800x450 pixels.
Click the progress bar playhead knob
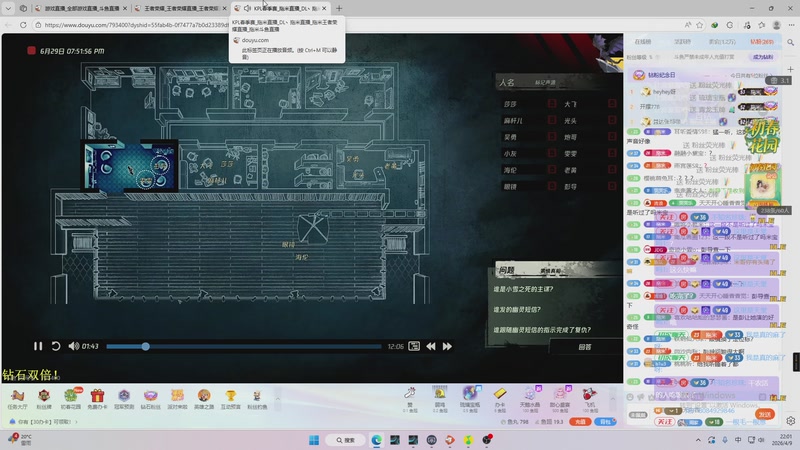click(x=145, y=346)
